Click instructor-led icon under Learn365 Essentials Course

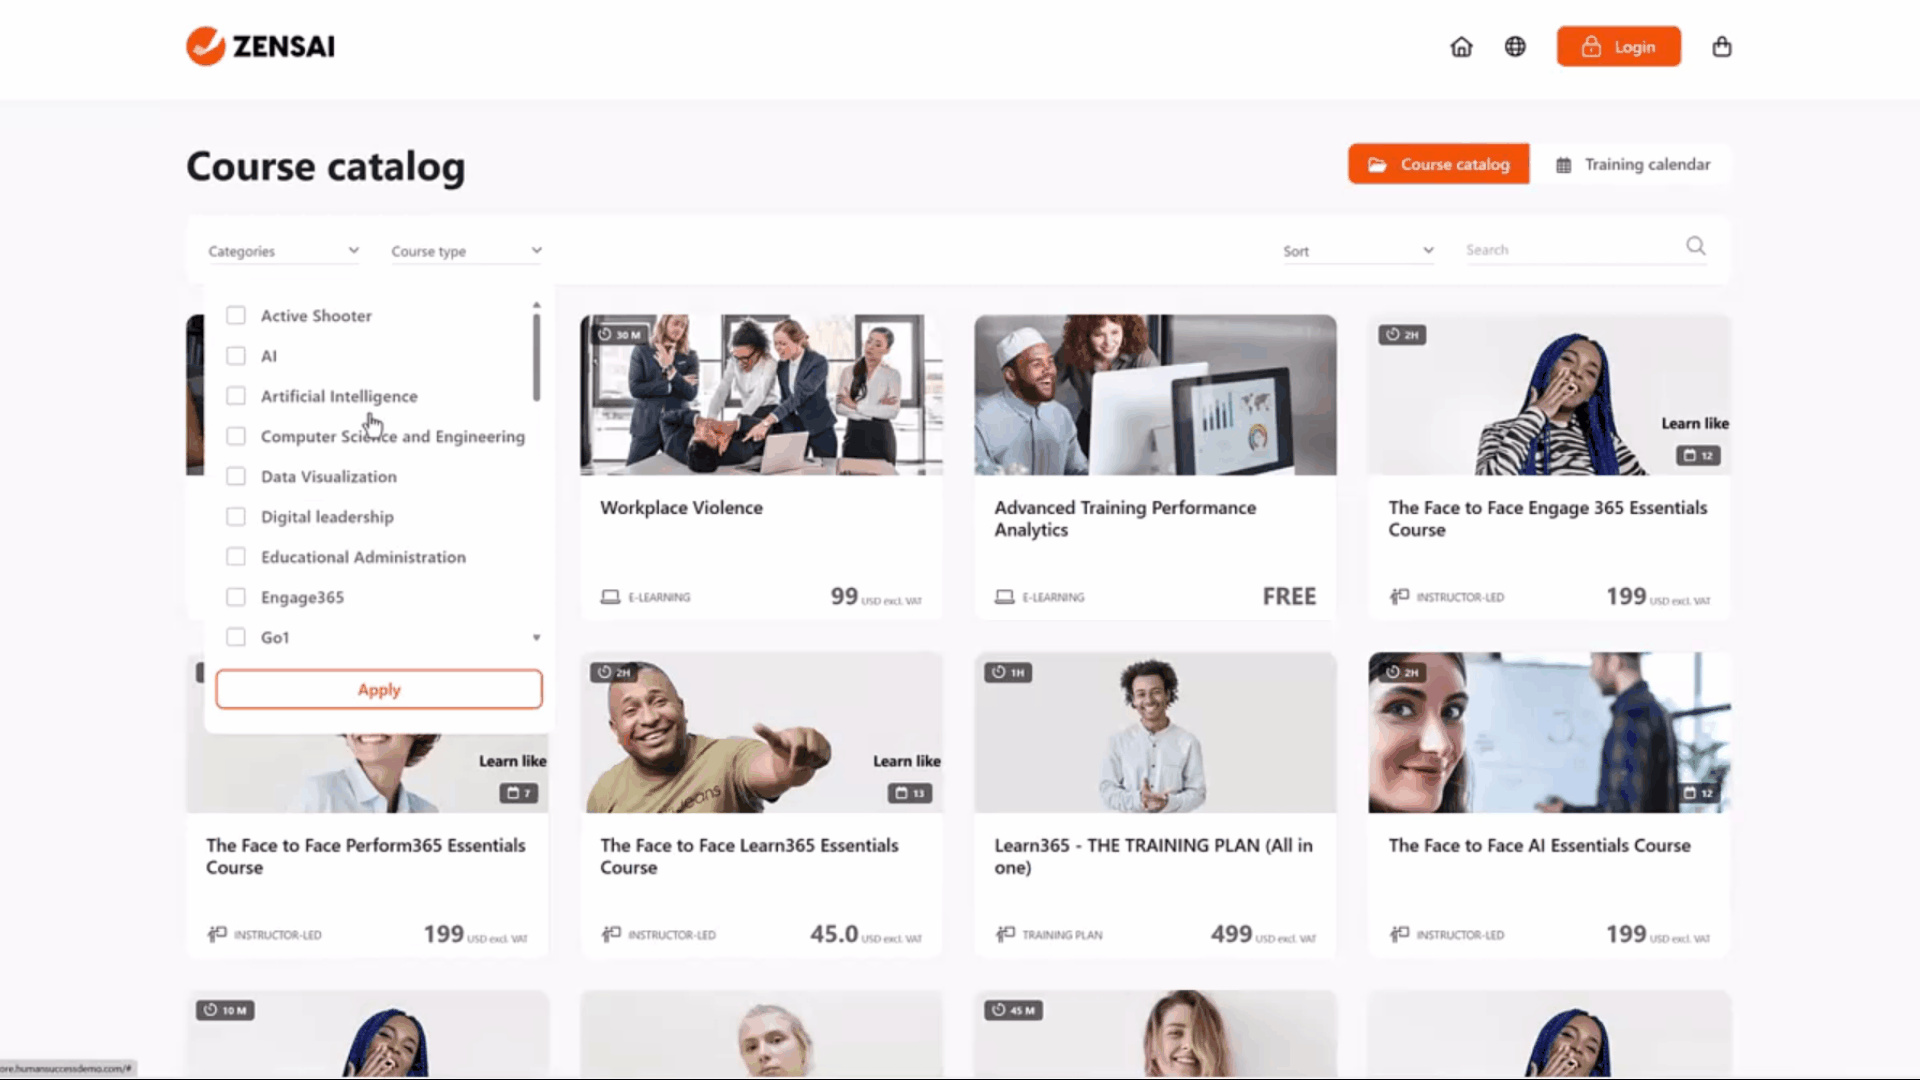pos(610,934)
